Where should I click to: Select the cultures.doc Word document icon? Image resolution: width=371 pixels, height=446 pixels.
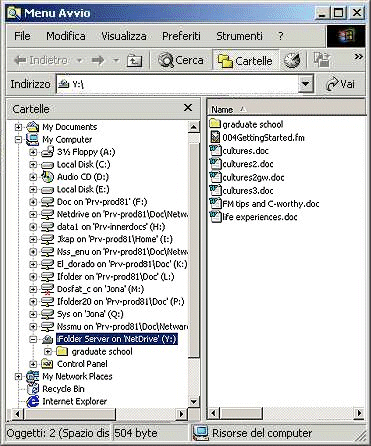(x=215, y=150)
